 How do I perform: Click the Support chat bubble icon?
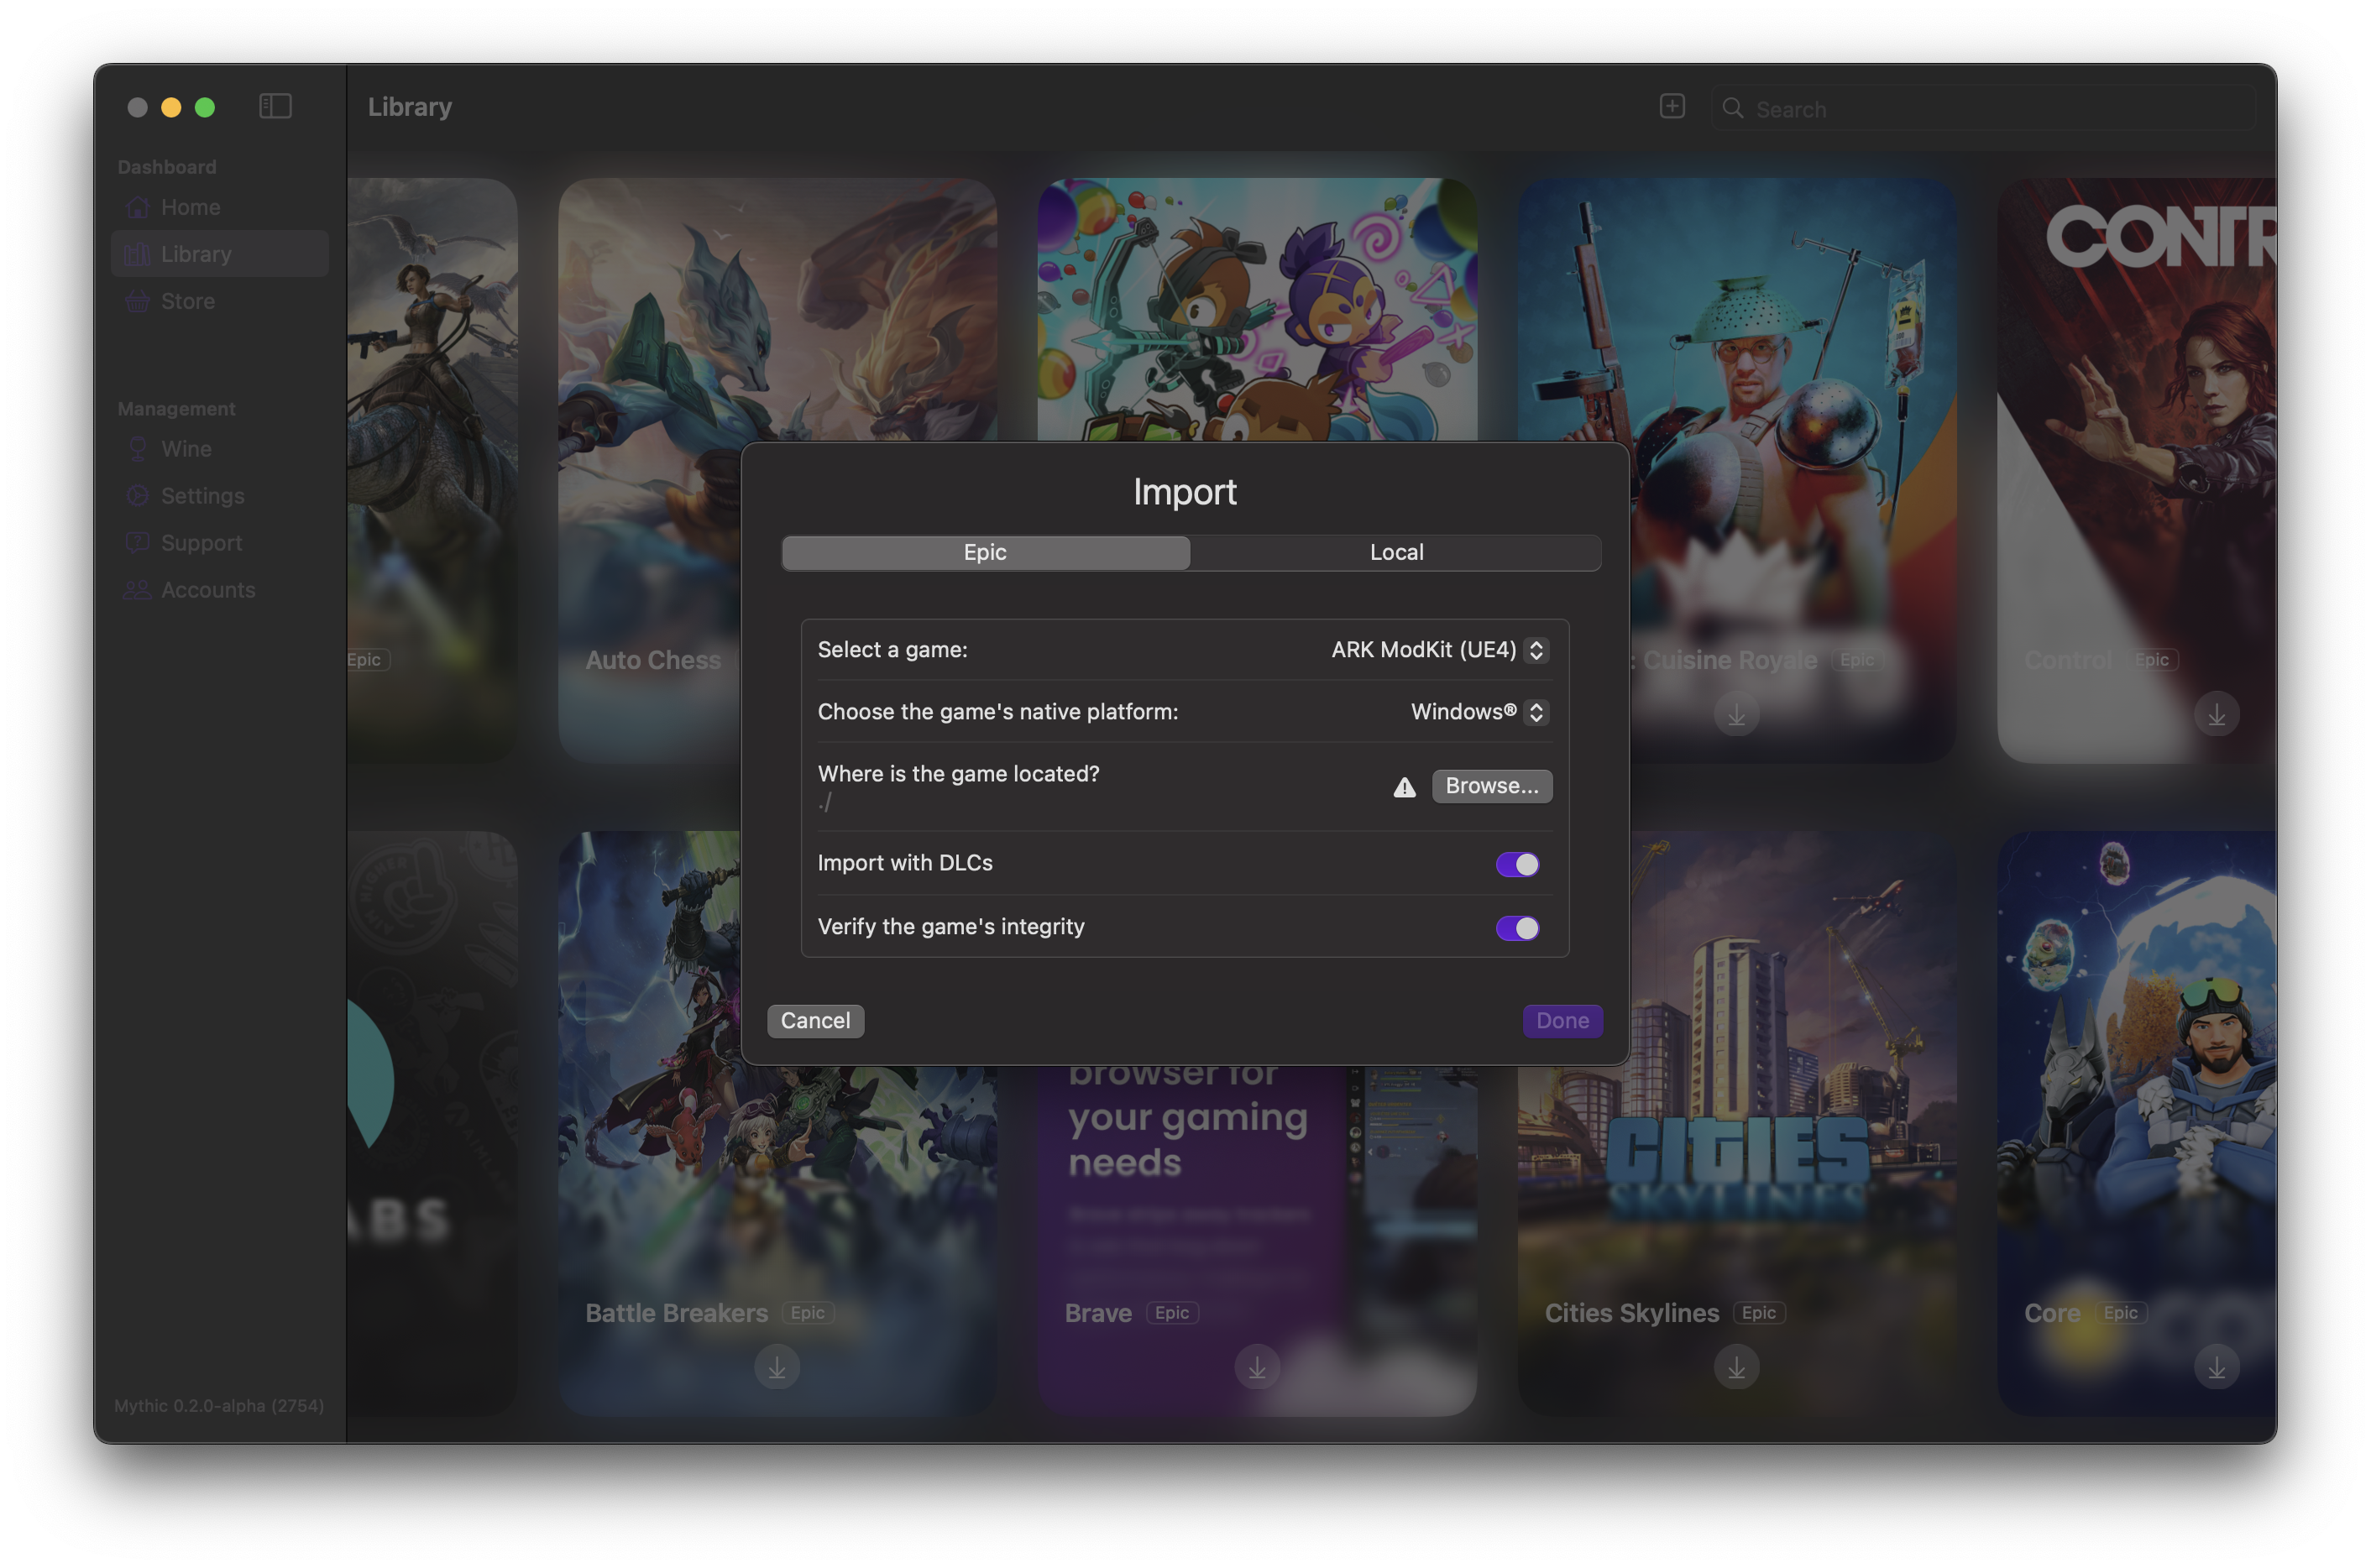point(137,543)
